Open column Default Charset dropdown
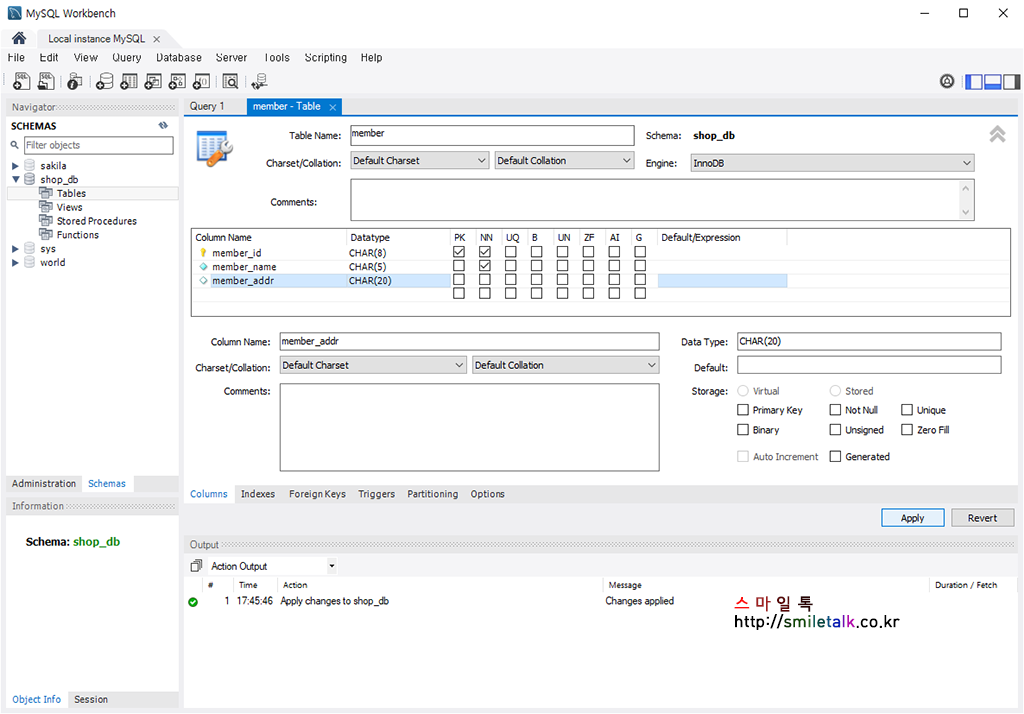The width and height of the screenshot is (1024, 714). pos(373,365)
